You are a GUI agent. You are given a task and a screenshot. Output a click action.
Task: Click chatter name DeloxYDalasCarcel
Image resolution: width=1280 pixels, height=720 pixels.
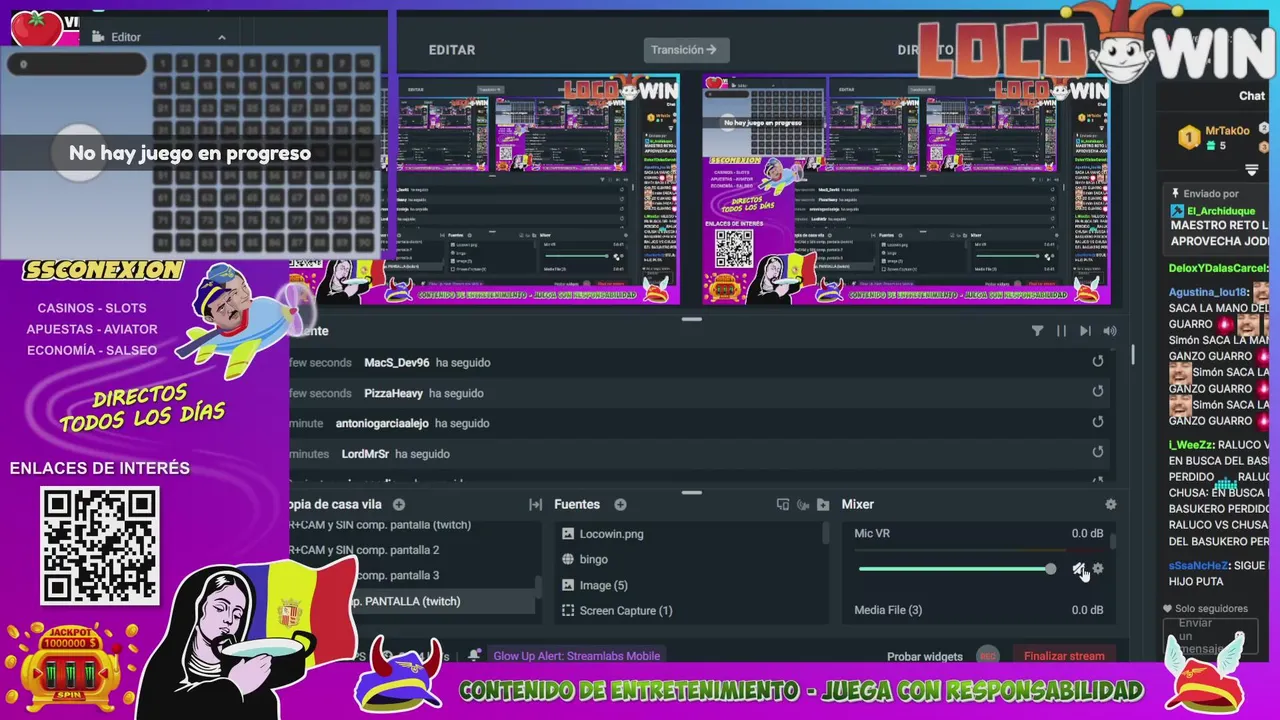click(x=1218, y=268)
